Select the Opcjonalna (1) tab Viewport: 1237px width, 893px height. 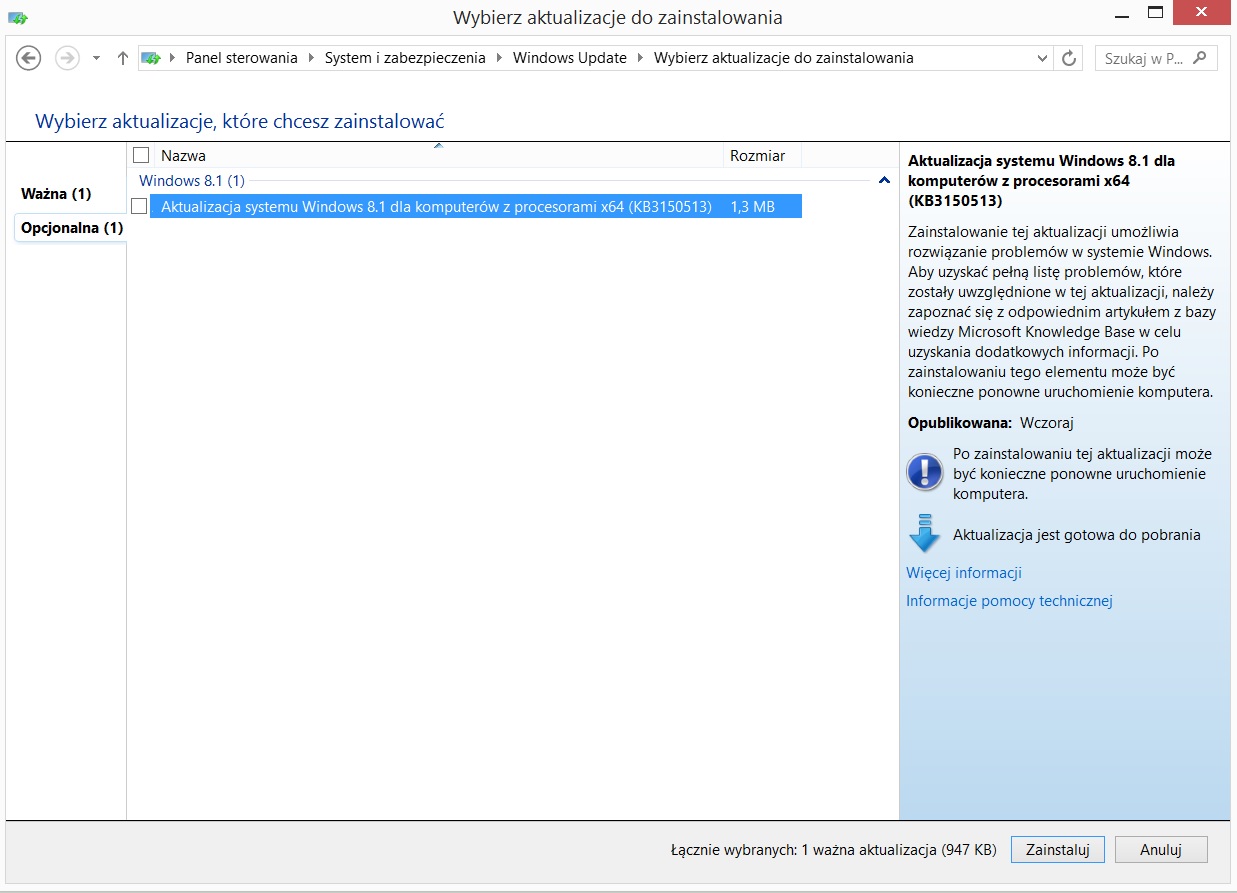pyautogui.click(x=72, y=227)
